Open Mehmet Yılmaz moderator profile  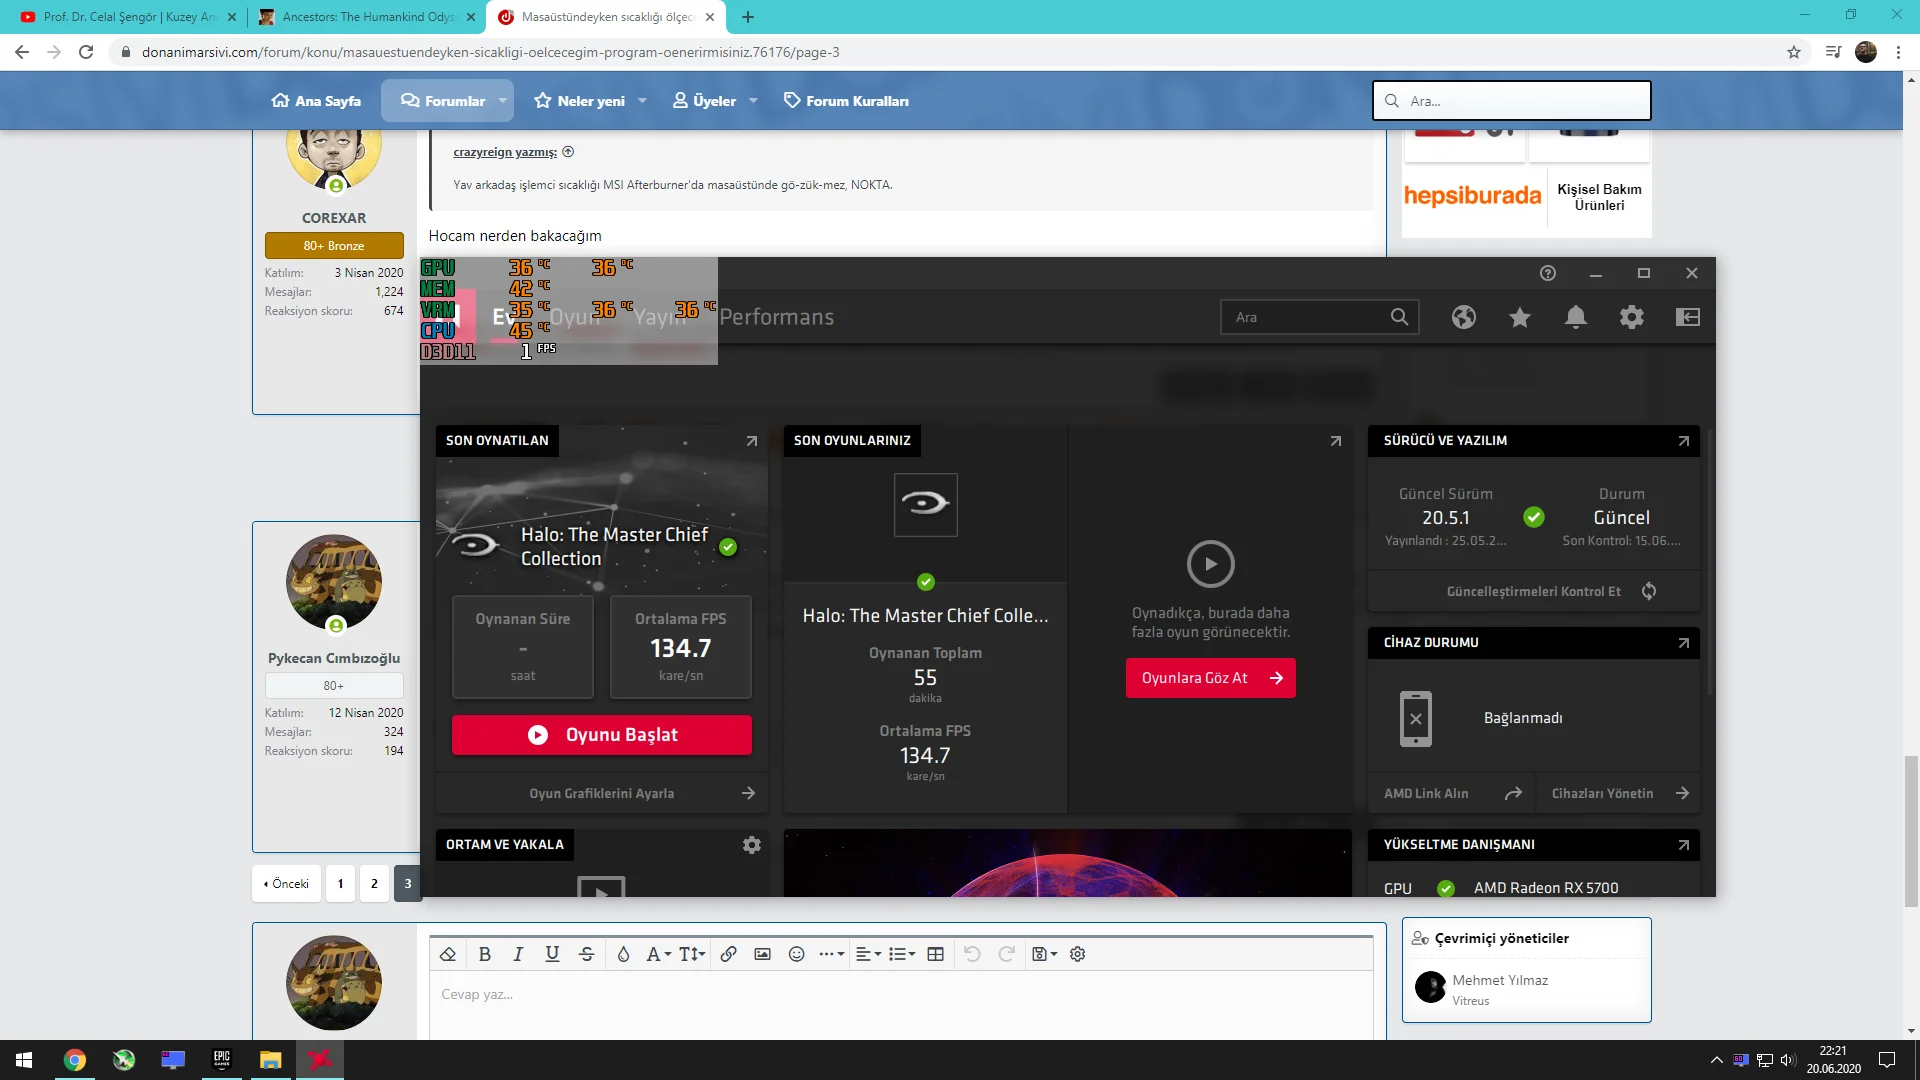(1500, 980)
